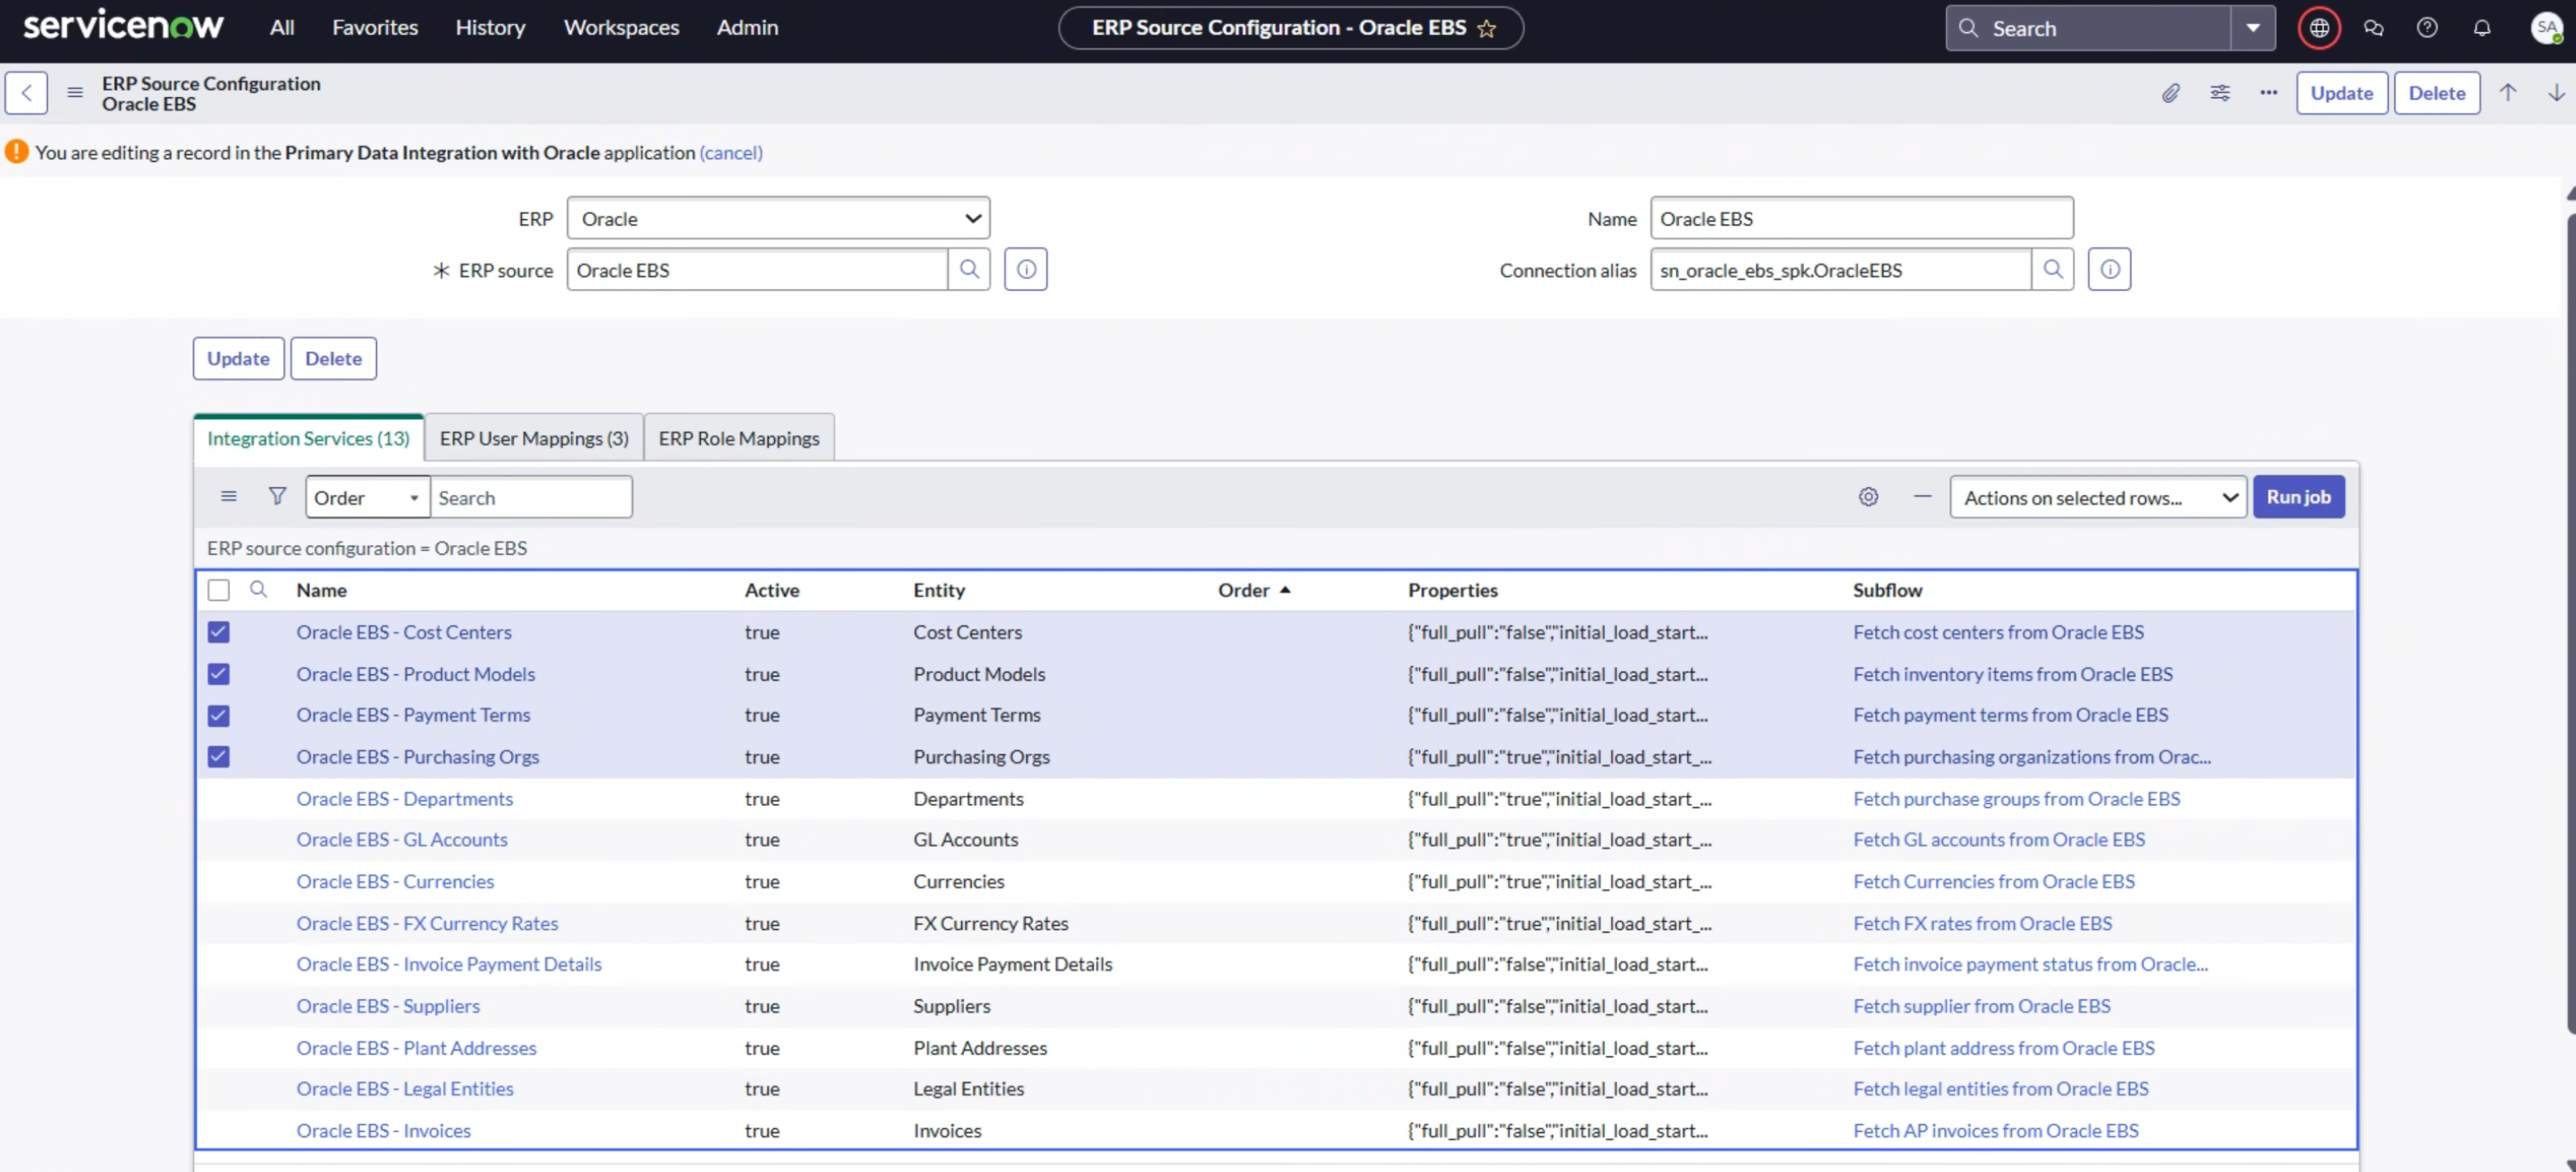
Task: Click the Delete button below the form
Action: (x=333, y=358)
